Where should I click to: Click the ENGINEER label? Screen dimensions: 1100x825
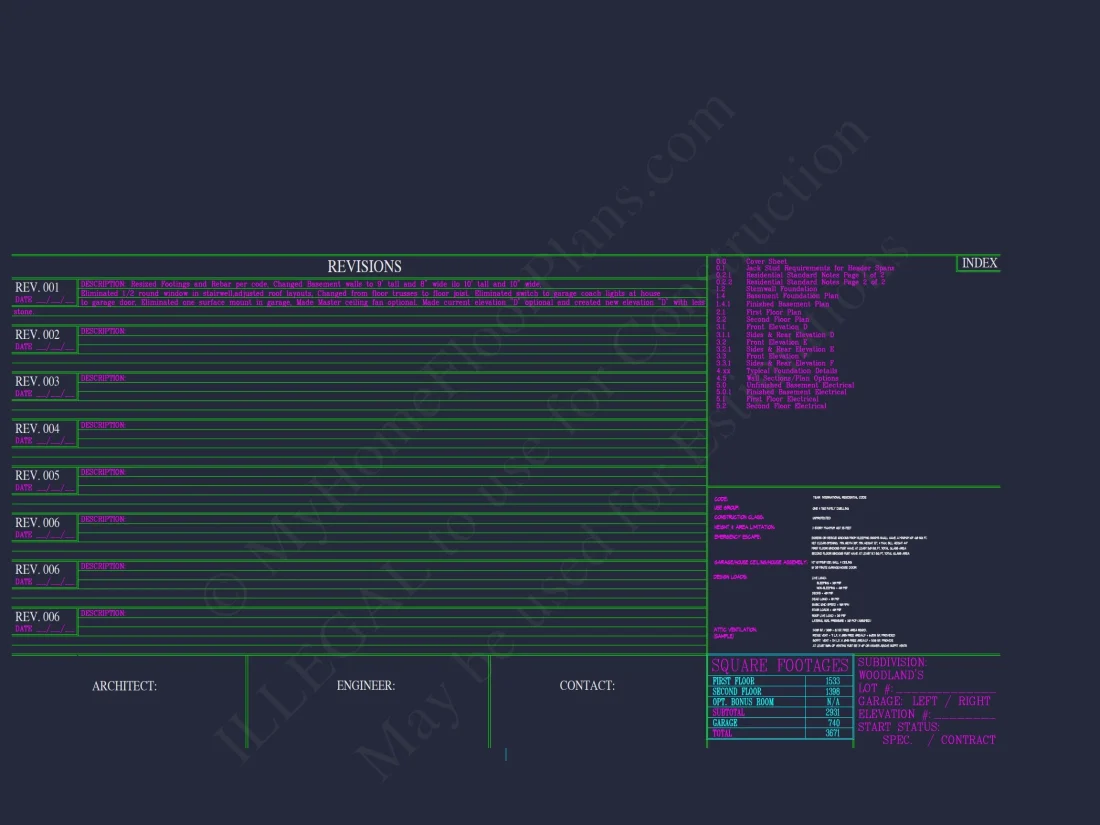365,686
